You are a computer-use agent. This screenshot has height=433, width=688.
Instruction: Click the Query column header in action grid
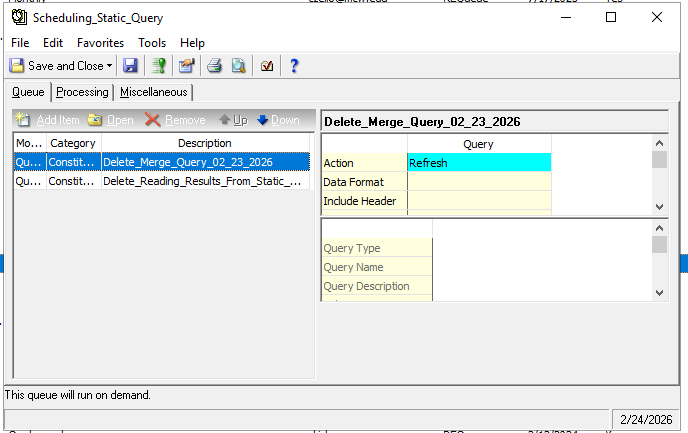pos(479,144)
